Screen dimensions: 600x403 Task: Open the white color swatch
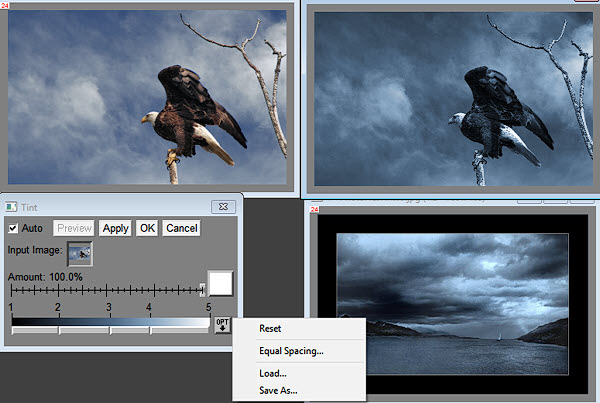[220, 283]
